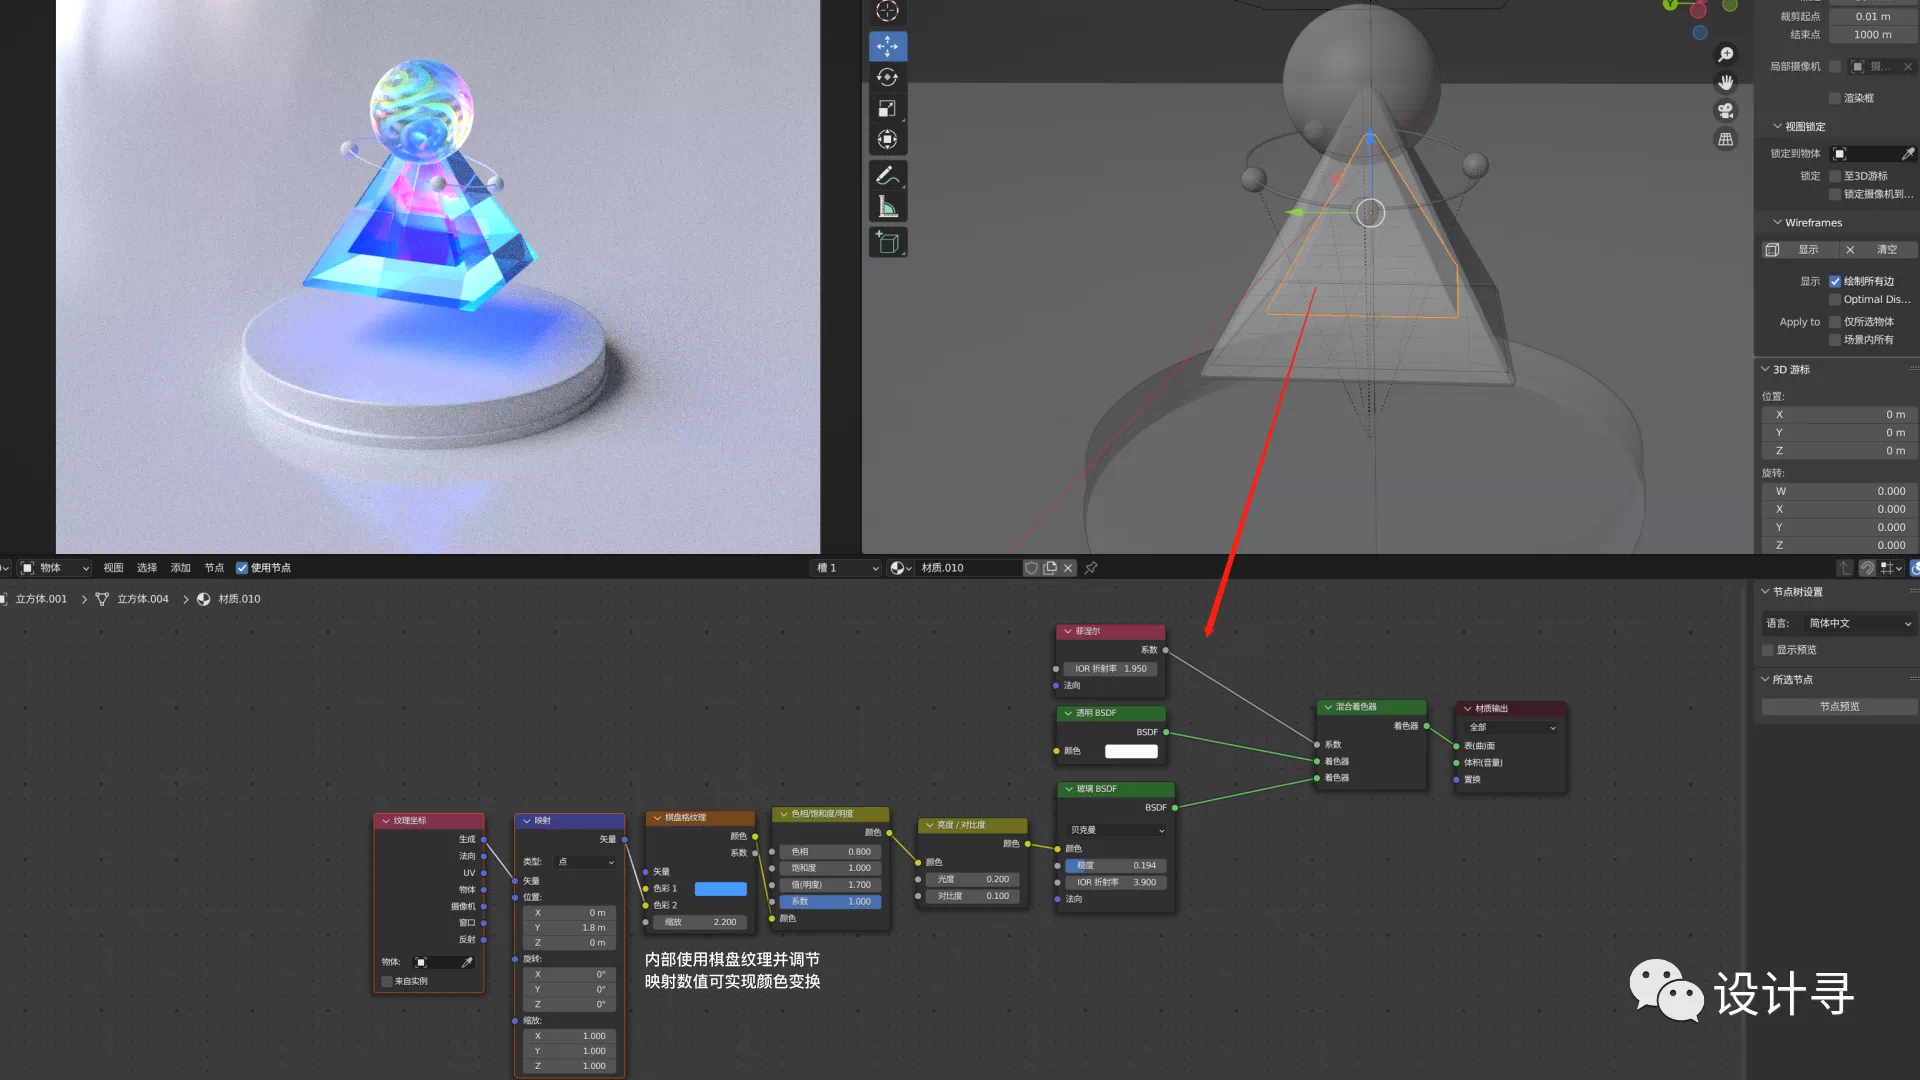
Task: Open the 槽 1 slot dropdown
Action: click(x=847, y=568)
